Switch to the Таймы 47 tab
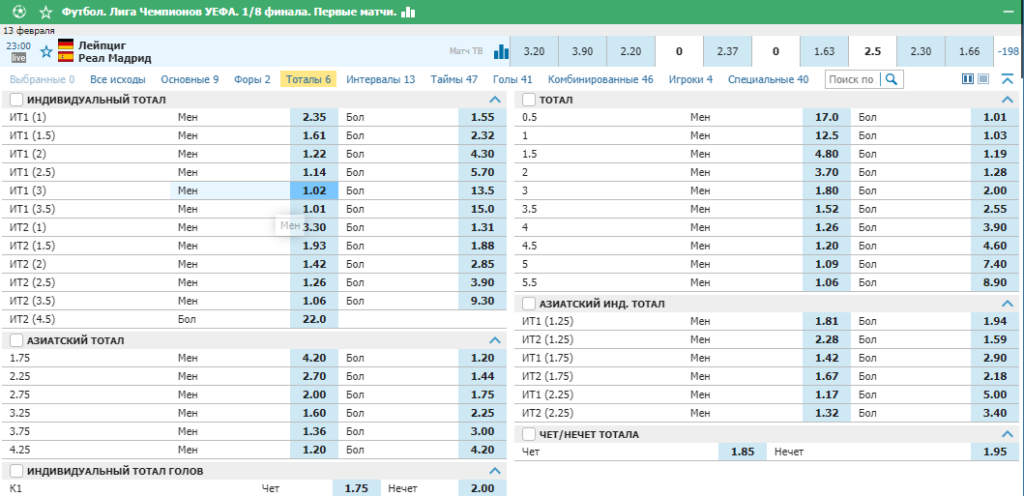The height and width of the screenshot is (496, 1024). click(454, 80)
